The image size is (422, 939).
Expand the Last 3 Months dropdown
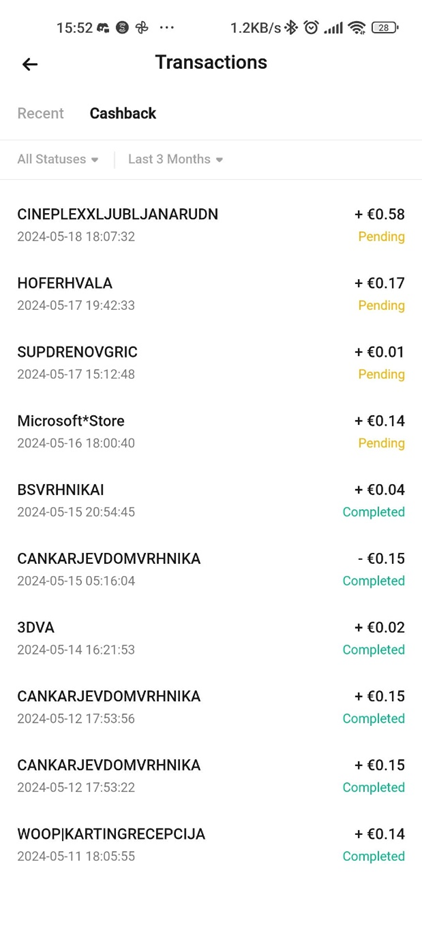pos(175,159)
